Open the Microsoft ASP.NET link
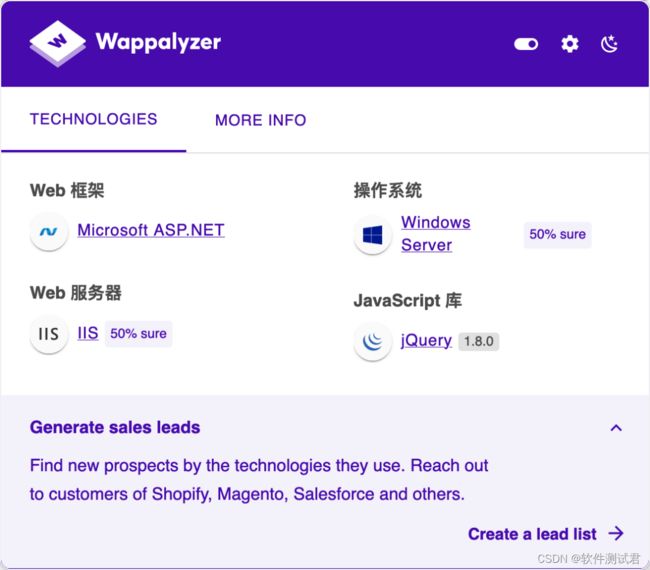 pyautogui.click(x=151, y=230)
